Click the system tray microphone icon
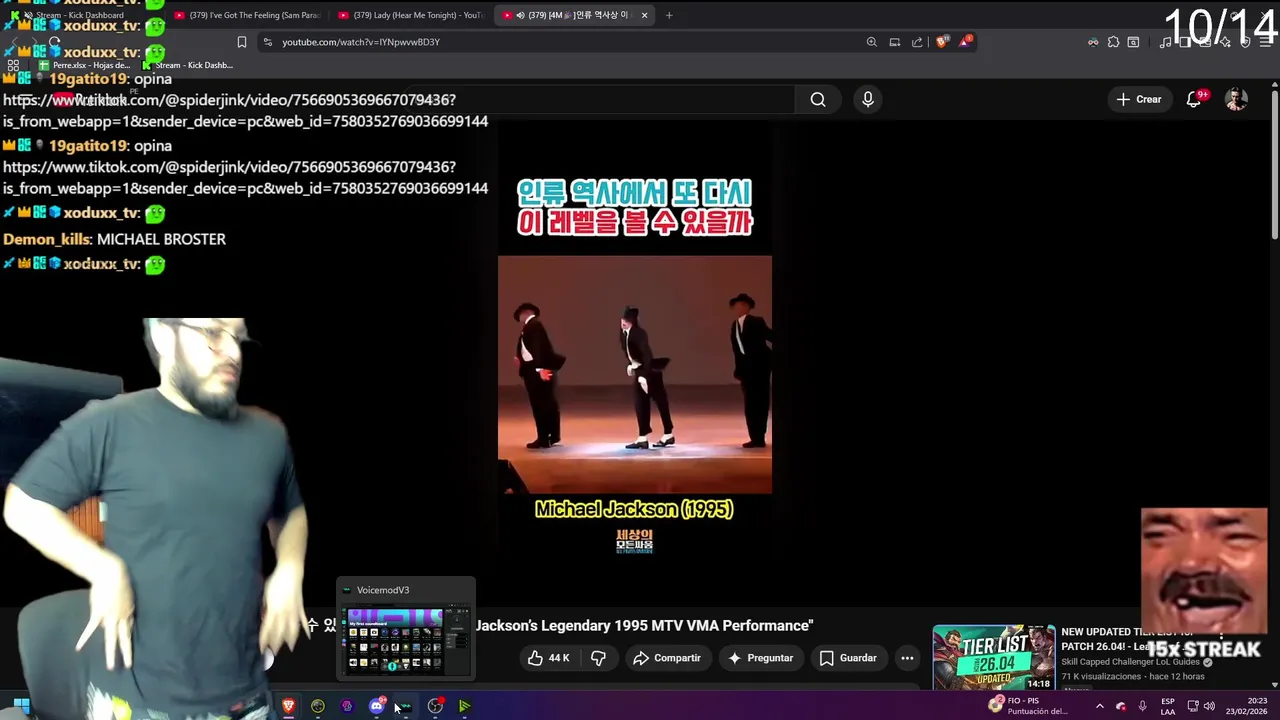 tap(1143, 706)
